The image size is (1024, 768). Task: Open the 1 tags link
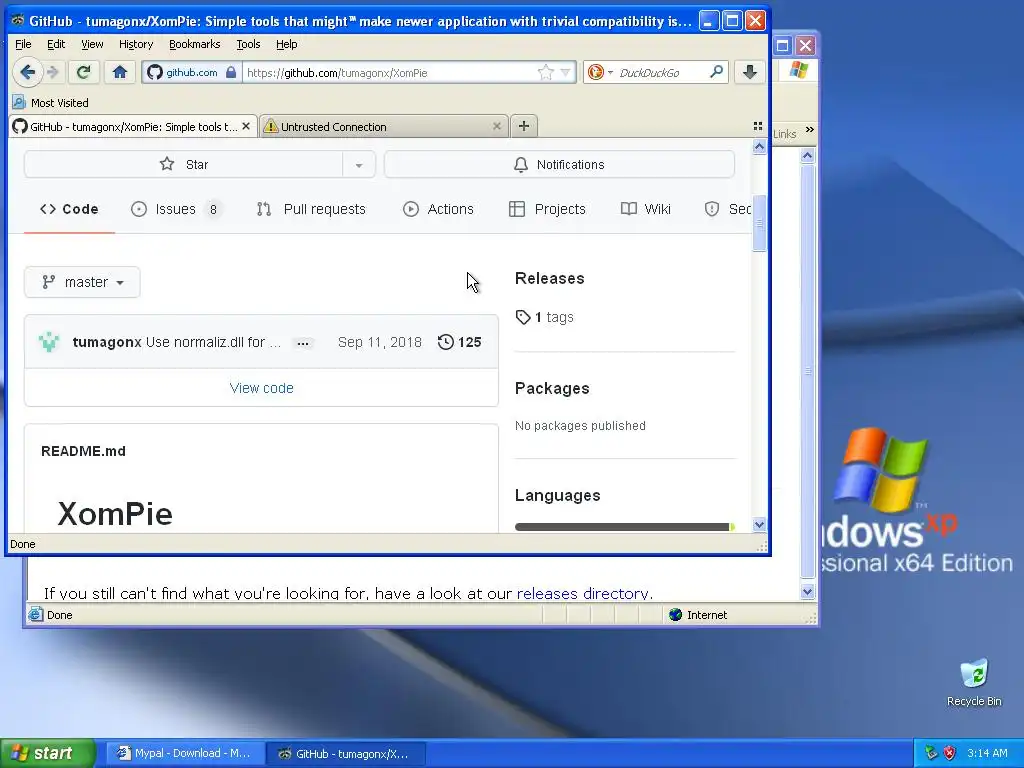(x=545, y=317)
